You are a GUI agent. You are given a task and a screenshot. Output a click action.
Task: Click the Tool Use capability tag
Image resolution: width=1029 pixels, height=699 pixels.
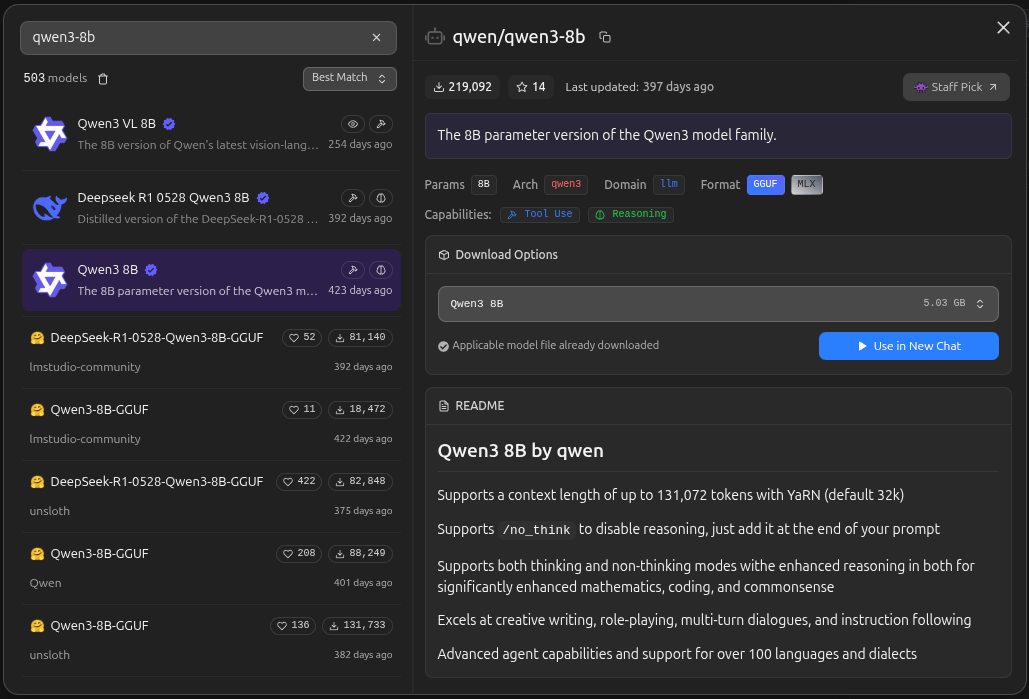click(x=539, y=215)
